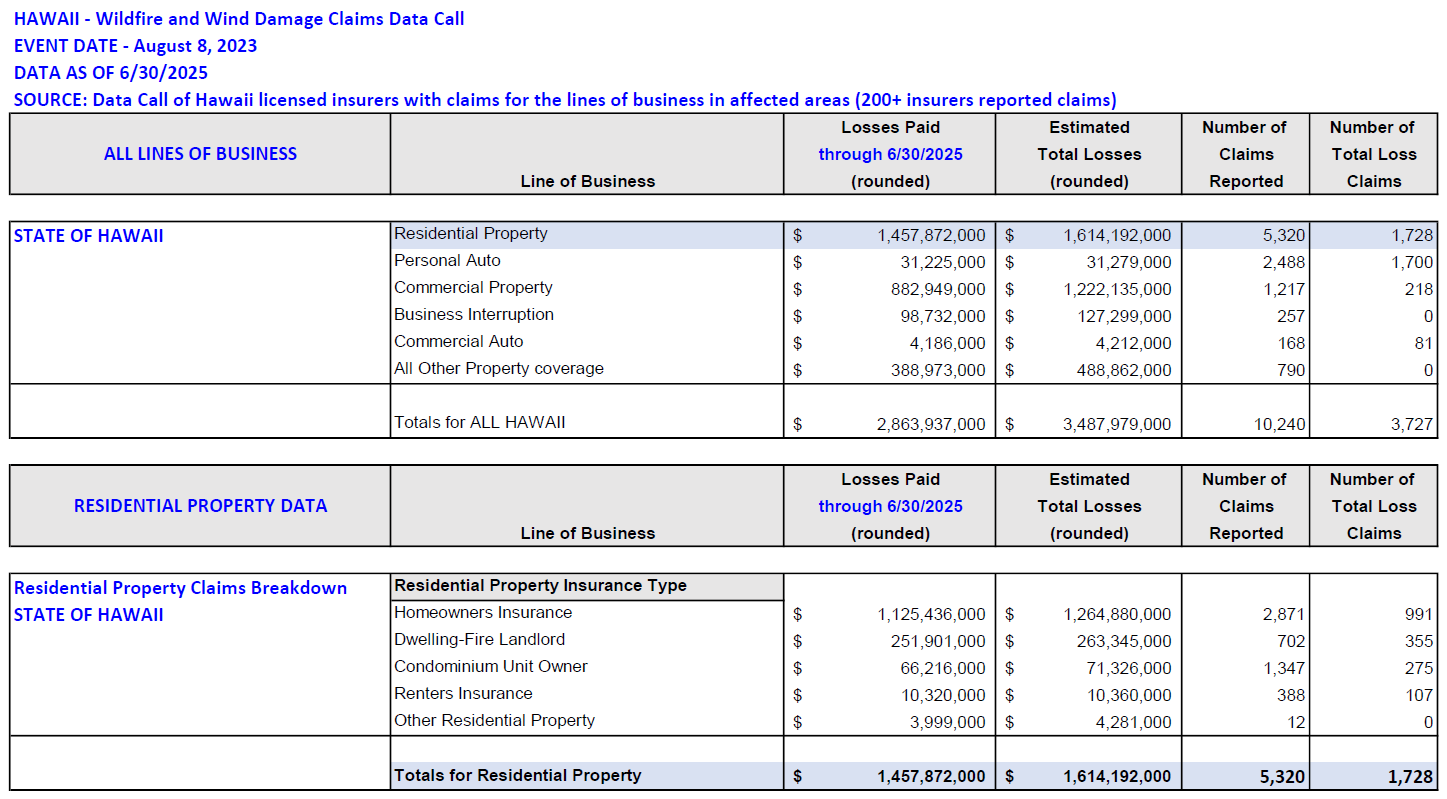This screenshot has width=1447, height=799.
Task: Select the 'Dwelling-Fire Landlord' row label
Action: 479,640
